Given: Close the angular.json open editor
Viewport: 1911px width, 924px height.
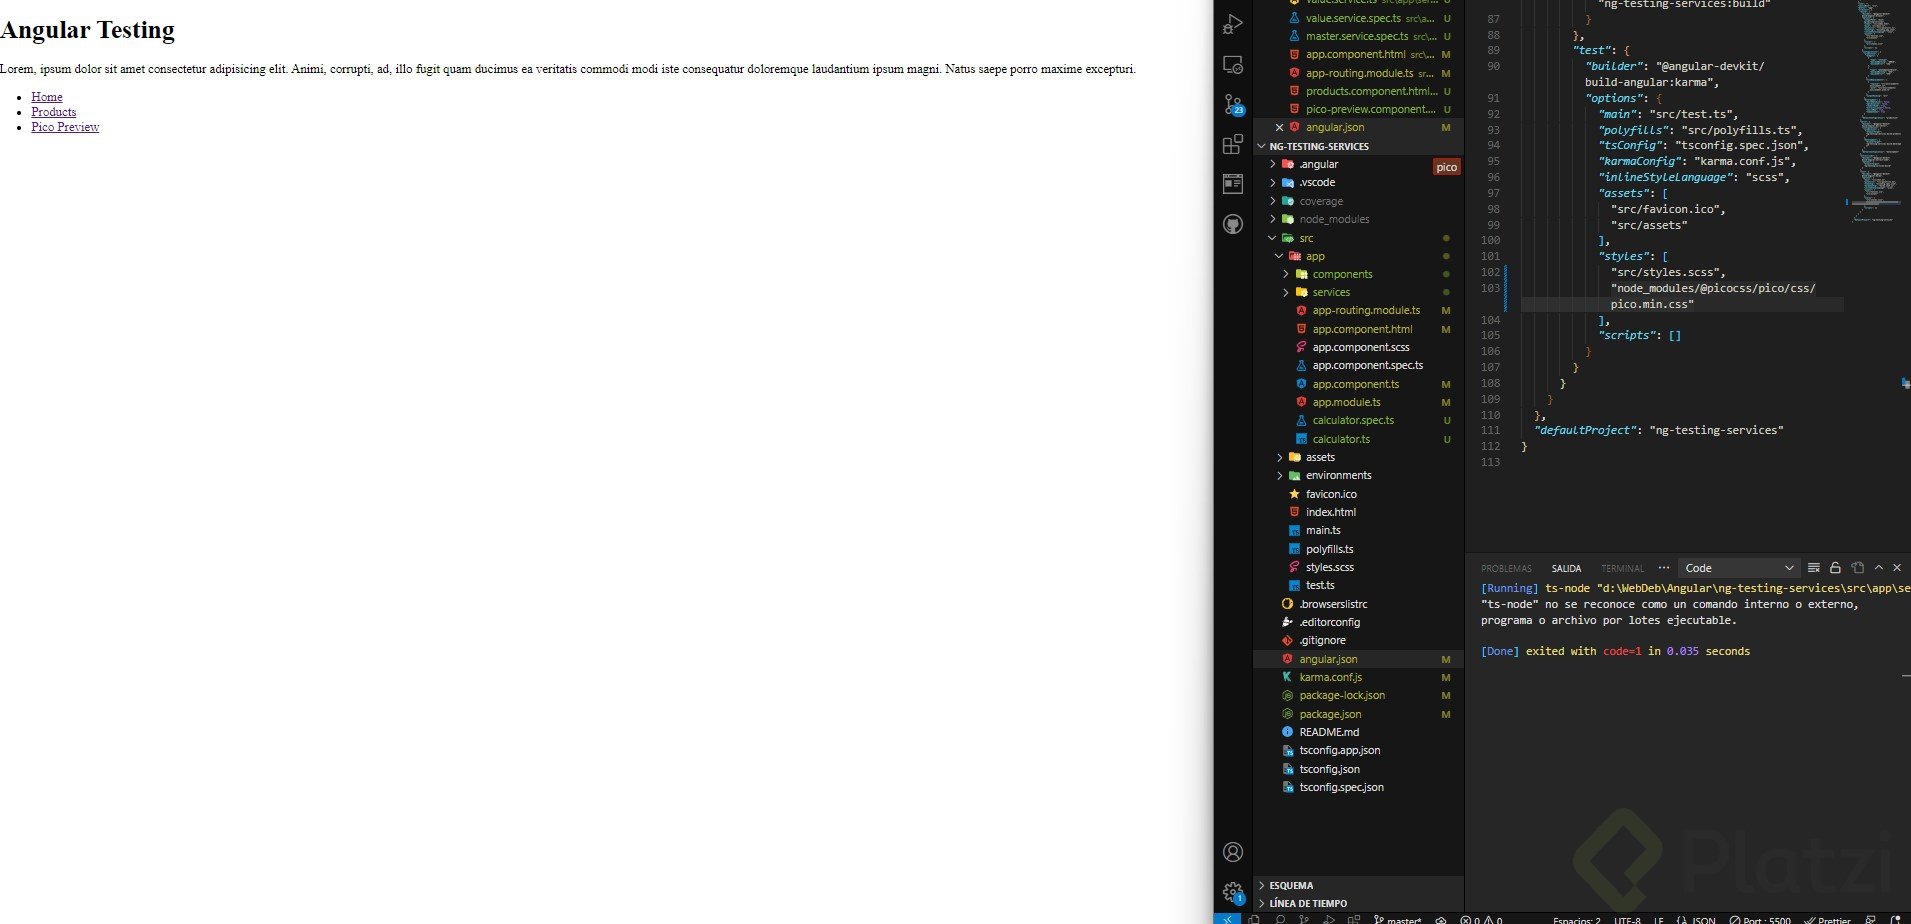Looking at the screenshot, I should pos(1279,127).
